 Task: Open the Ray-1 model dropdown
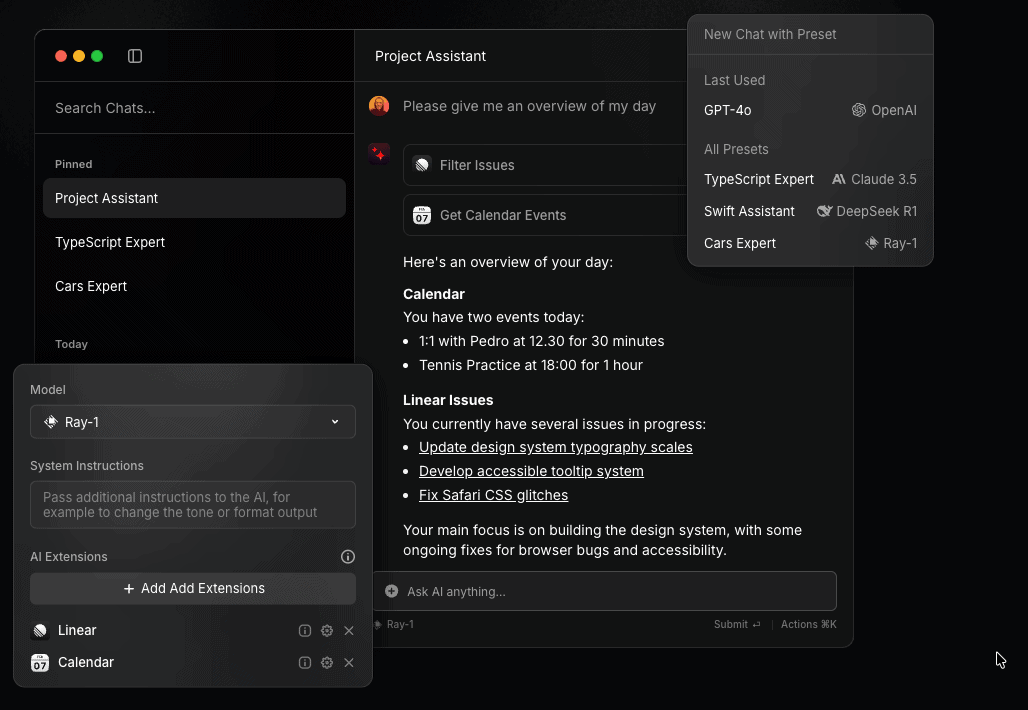[193, 421]
